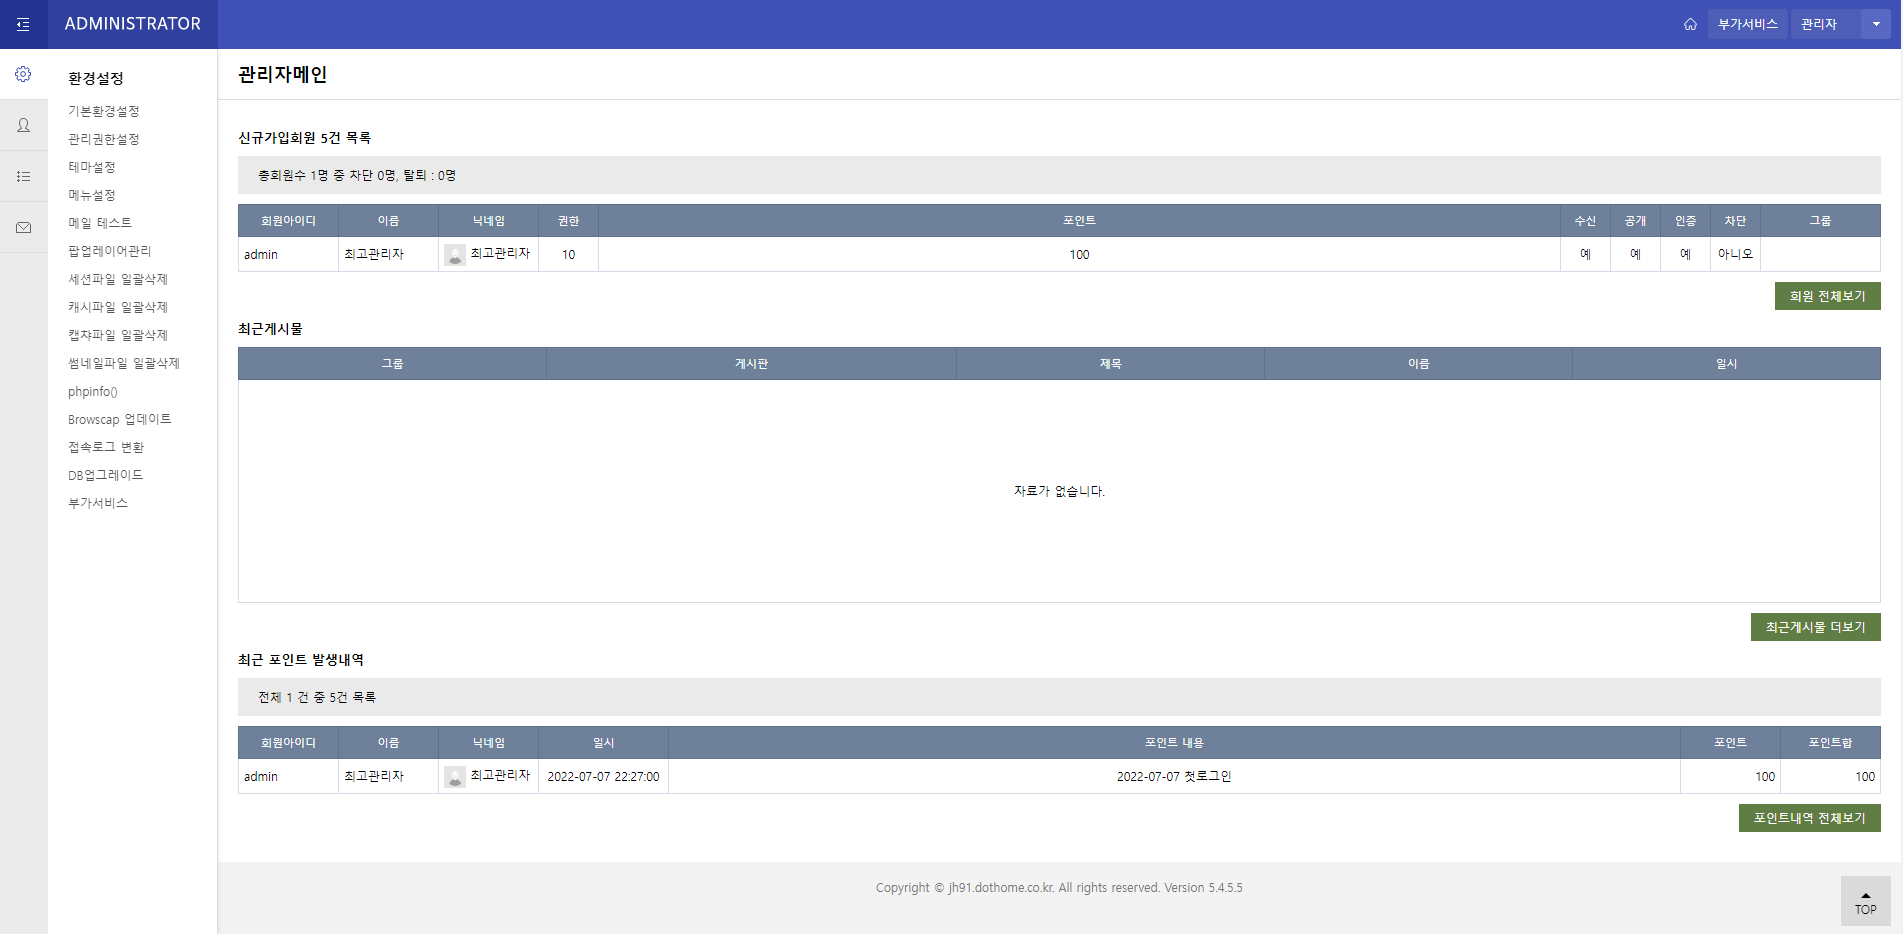Click the 환경설정 sidebar heading

(96, 78)
